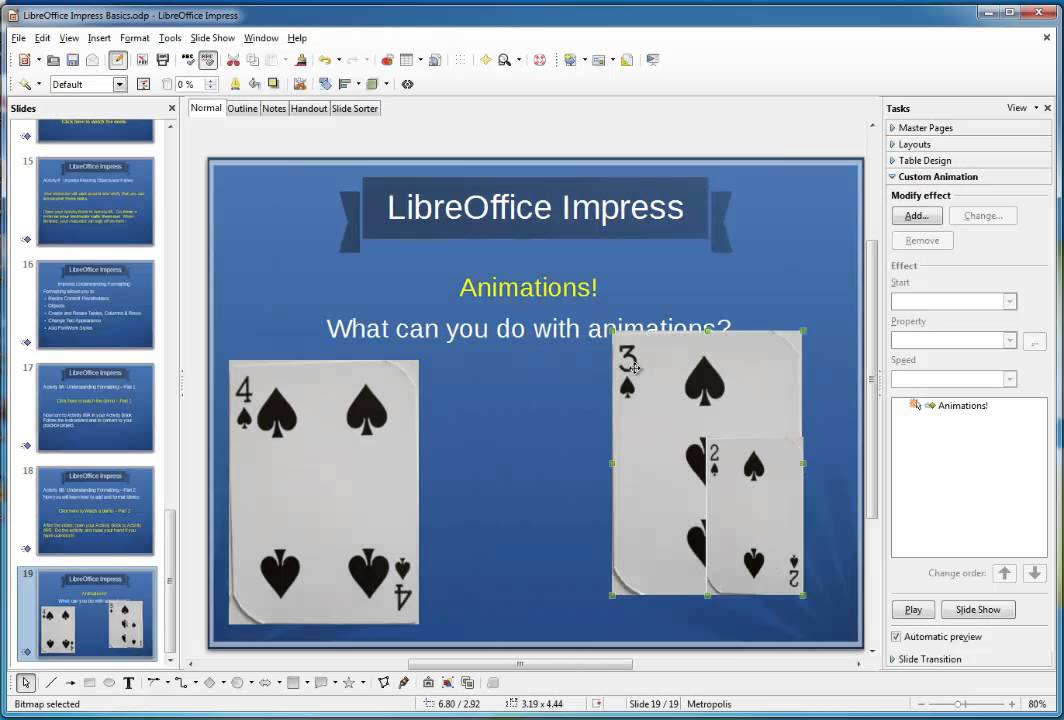This screenshot has height=720, width=1064.
Task: Close the Slides panel
Action: point(172,109)
